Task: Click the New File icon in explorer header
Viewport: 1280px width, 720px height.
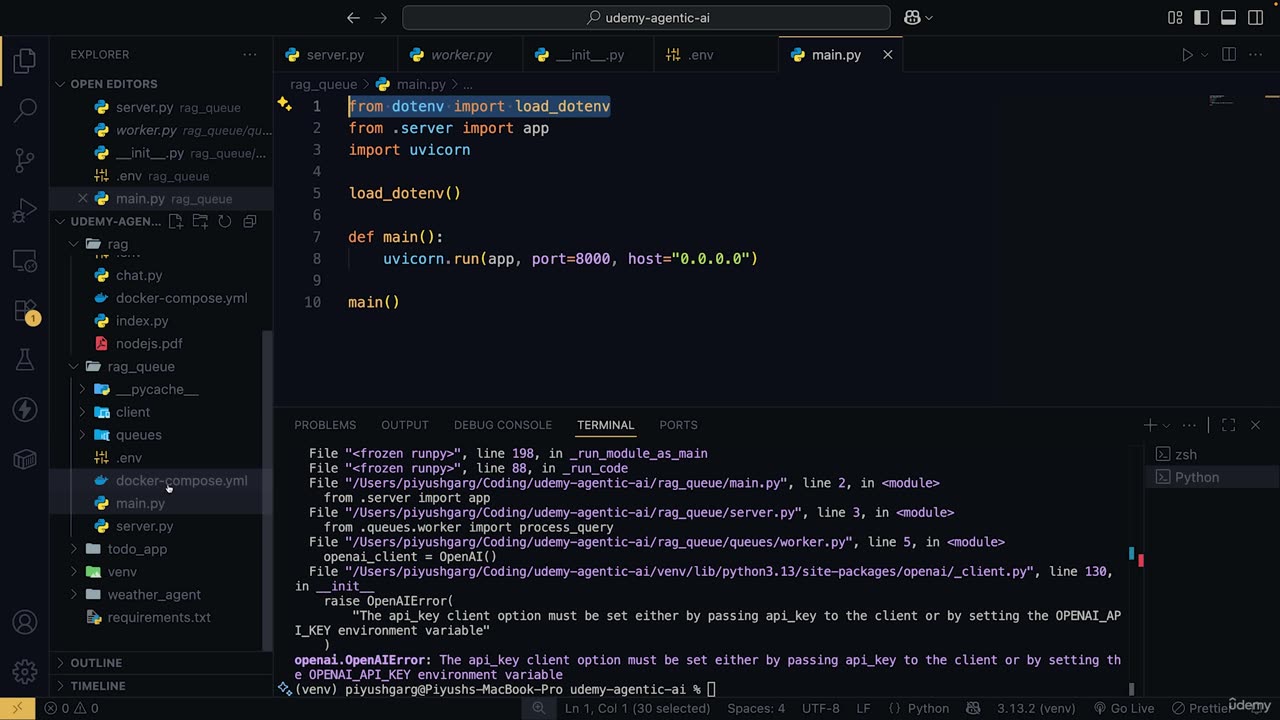Action: coord(176,221)
